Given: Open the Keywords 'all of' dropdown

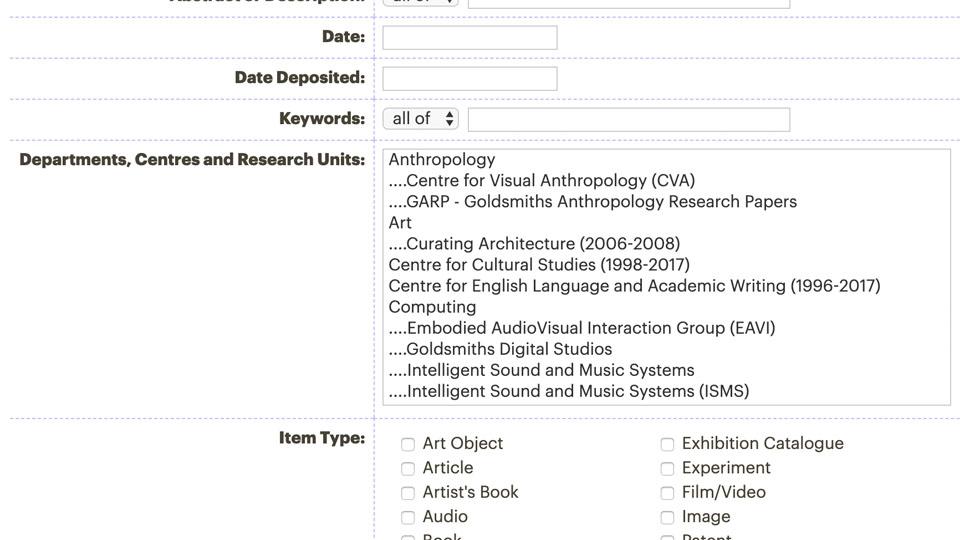Looking at the screenshot, I should click(x=421, y=119).
